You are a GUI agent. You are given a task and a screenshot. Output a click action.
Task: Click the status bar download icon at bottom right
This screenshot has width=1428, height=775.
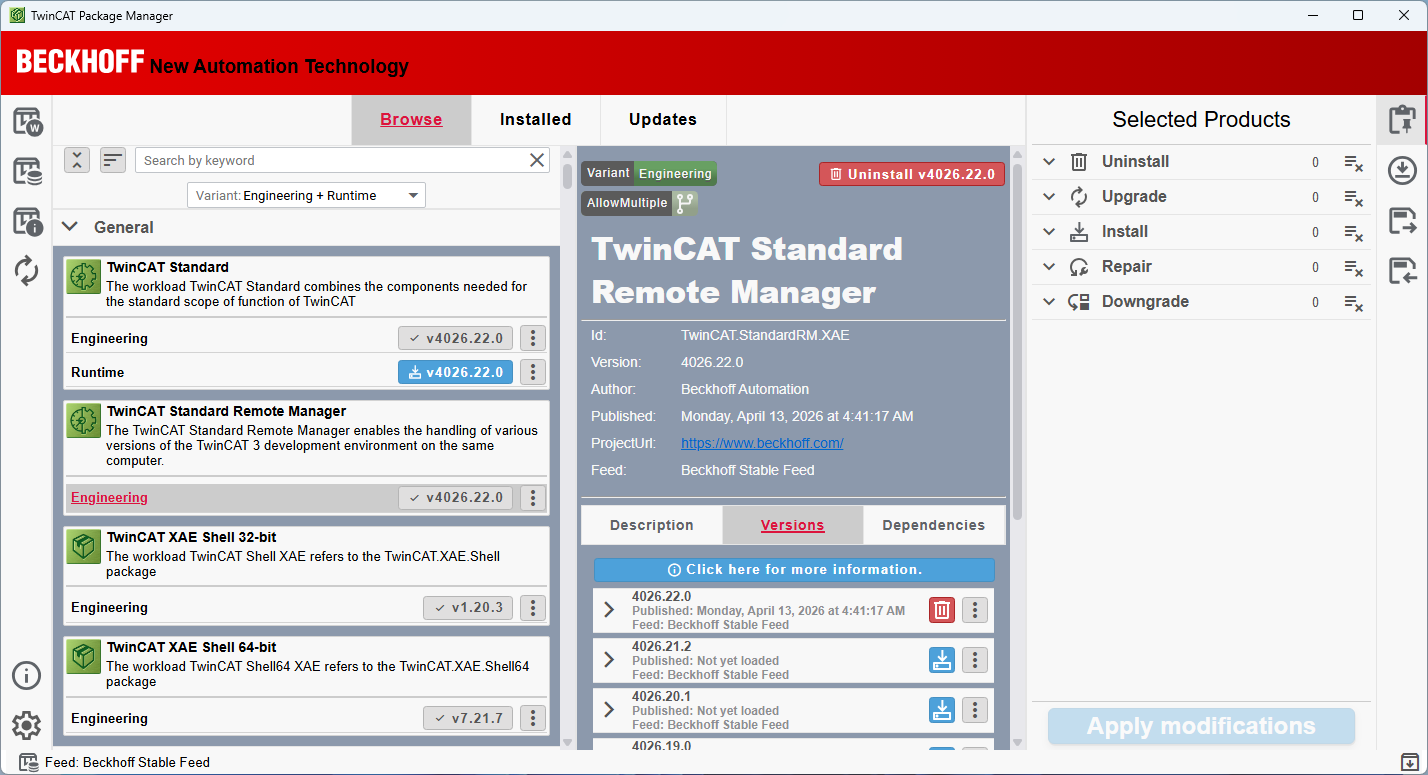tap(1409, 762)
